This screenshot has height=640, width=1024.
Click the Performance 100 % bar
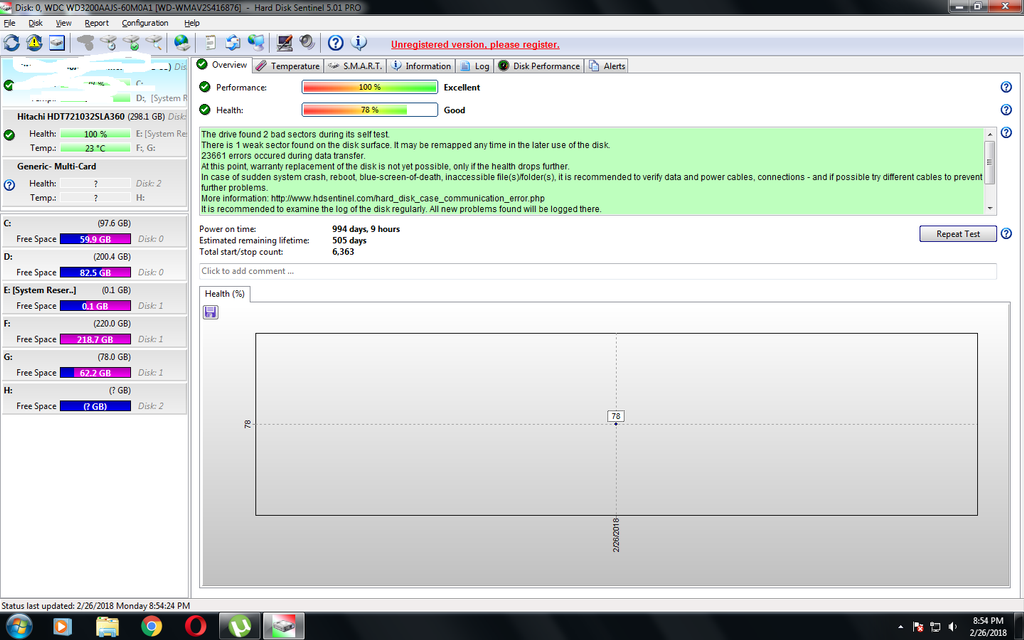click(x=370, y=87)
